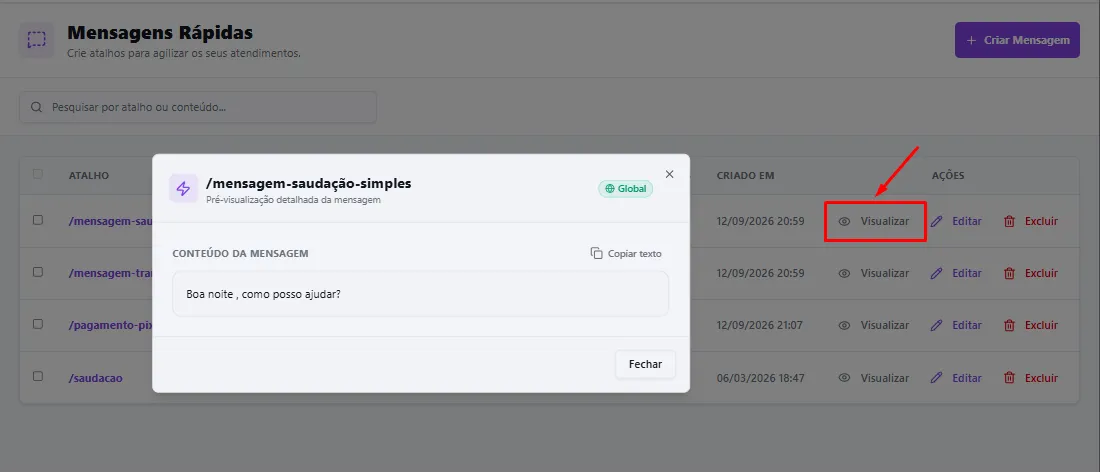This screenshot has height=472, width=1100.
Task: Toggle the select-all checkbox in the table header
Action: pyautogui.click(x=38, y=174)
